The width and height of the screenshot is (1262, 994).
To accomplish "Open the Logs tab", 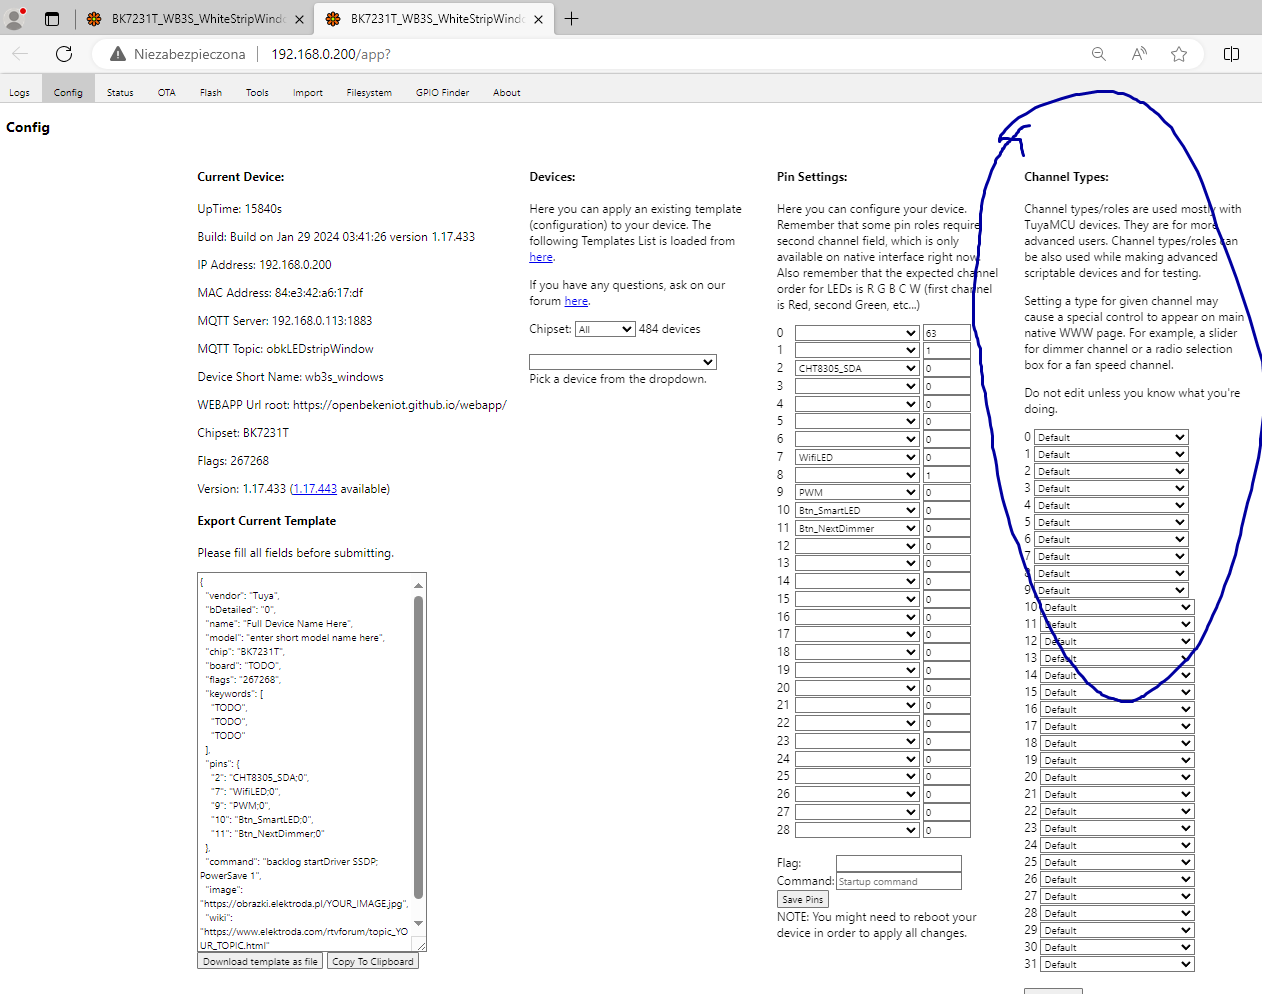I will pos(20,92).
